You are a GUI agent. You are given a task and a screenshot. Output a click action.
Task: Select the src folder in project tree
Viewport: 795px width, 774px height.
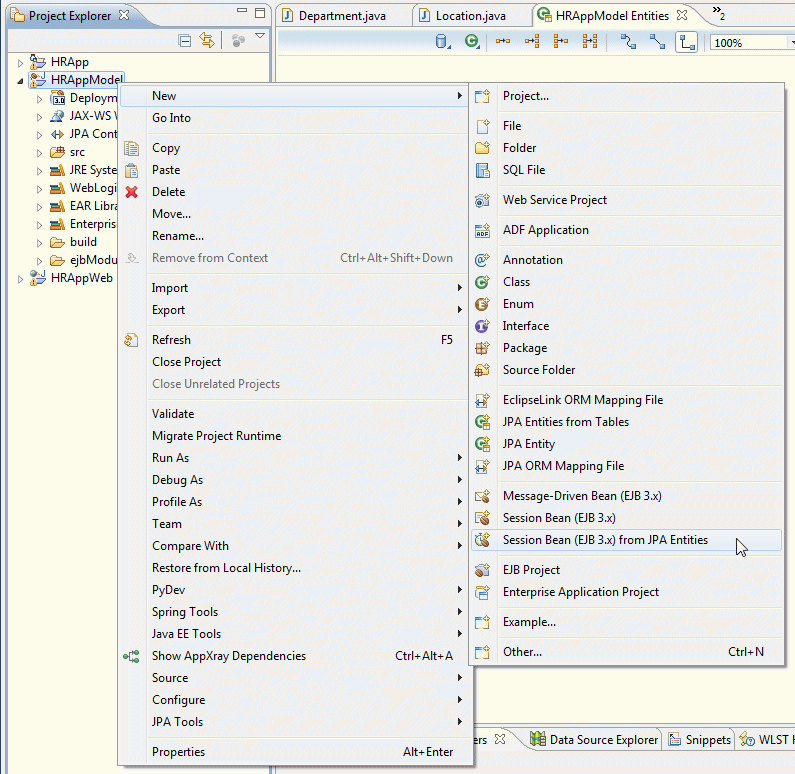pyautogui.click(x=77, y=152)
